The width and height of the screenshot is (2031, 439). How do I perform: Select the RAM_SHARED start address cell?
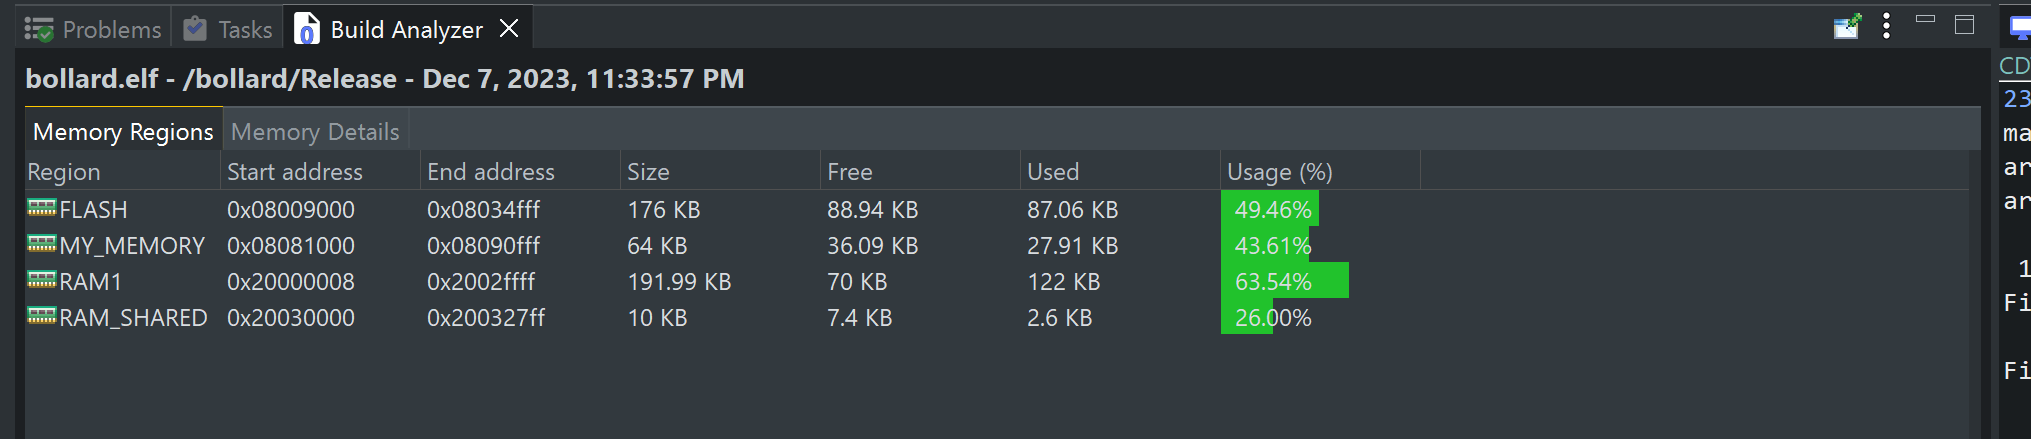coord(291,318)
